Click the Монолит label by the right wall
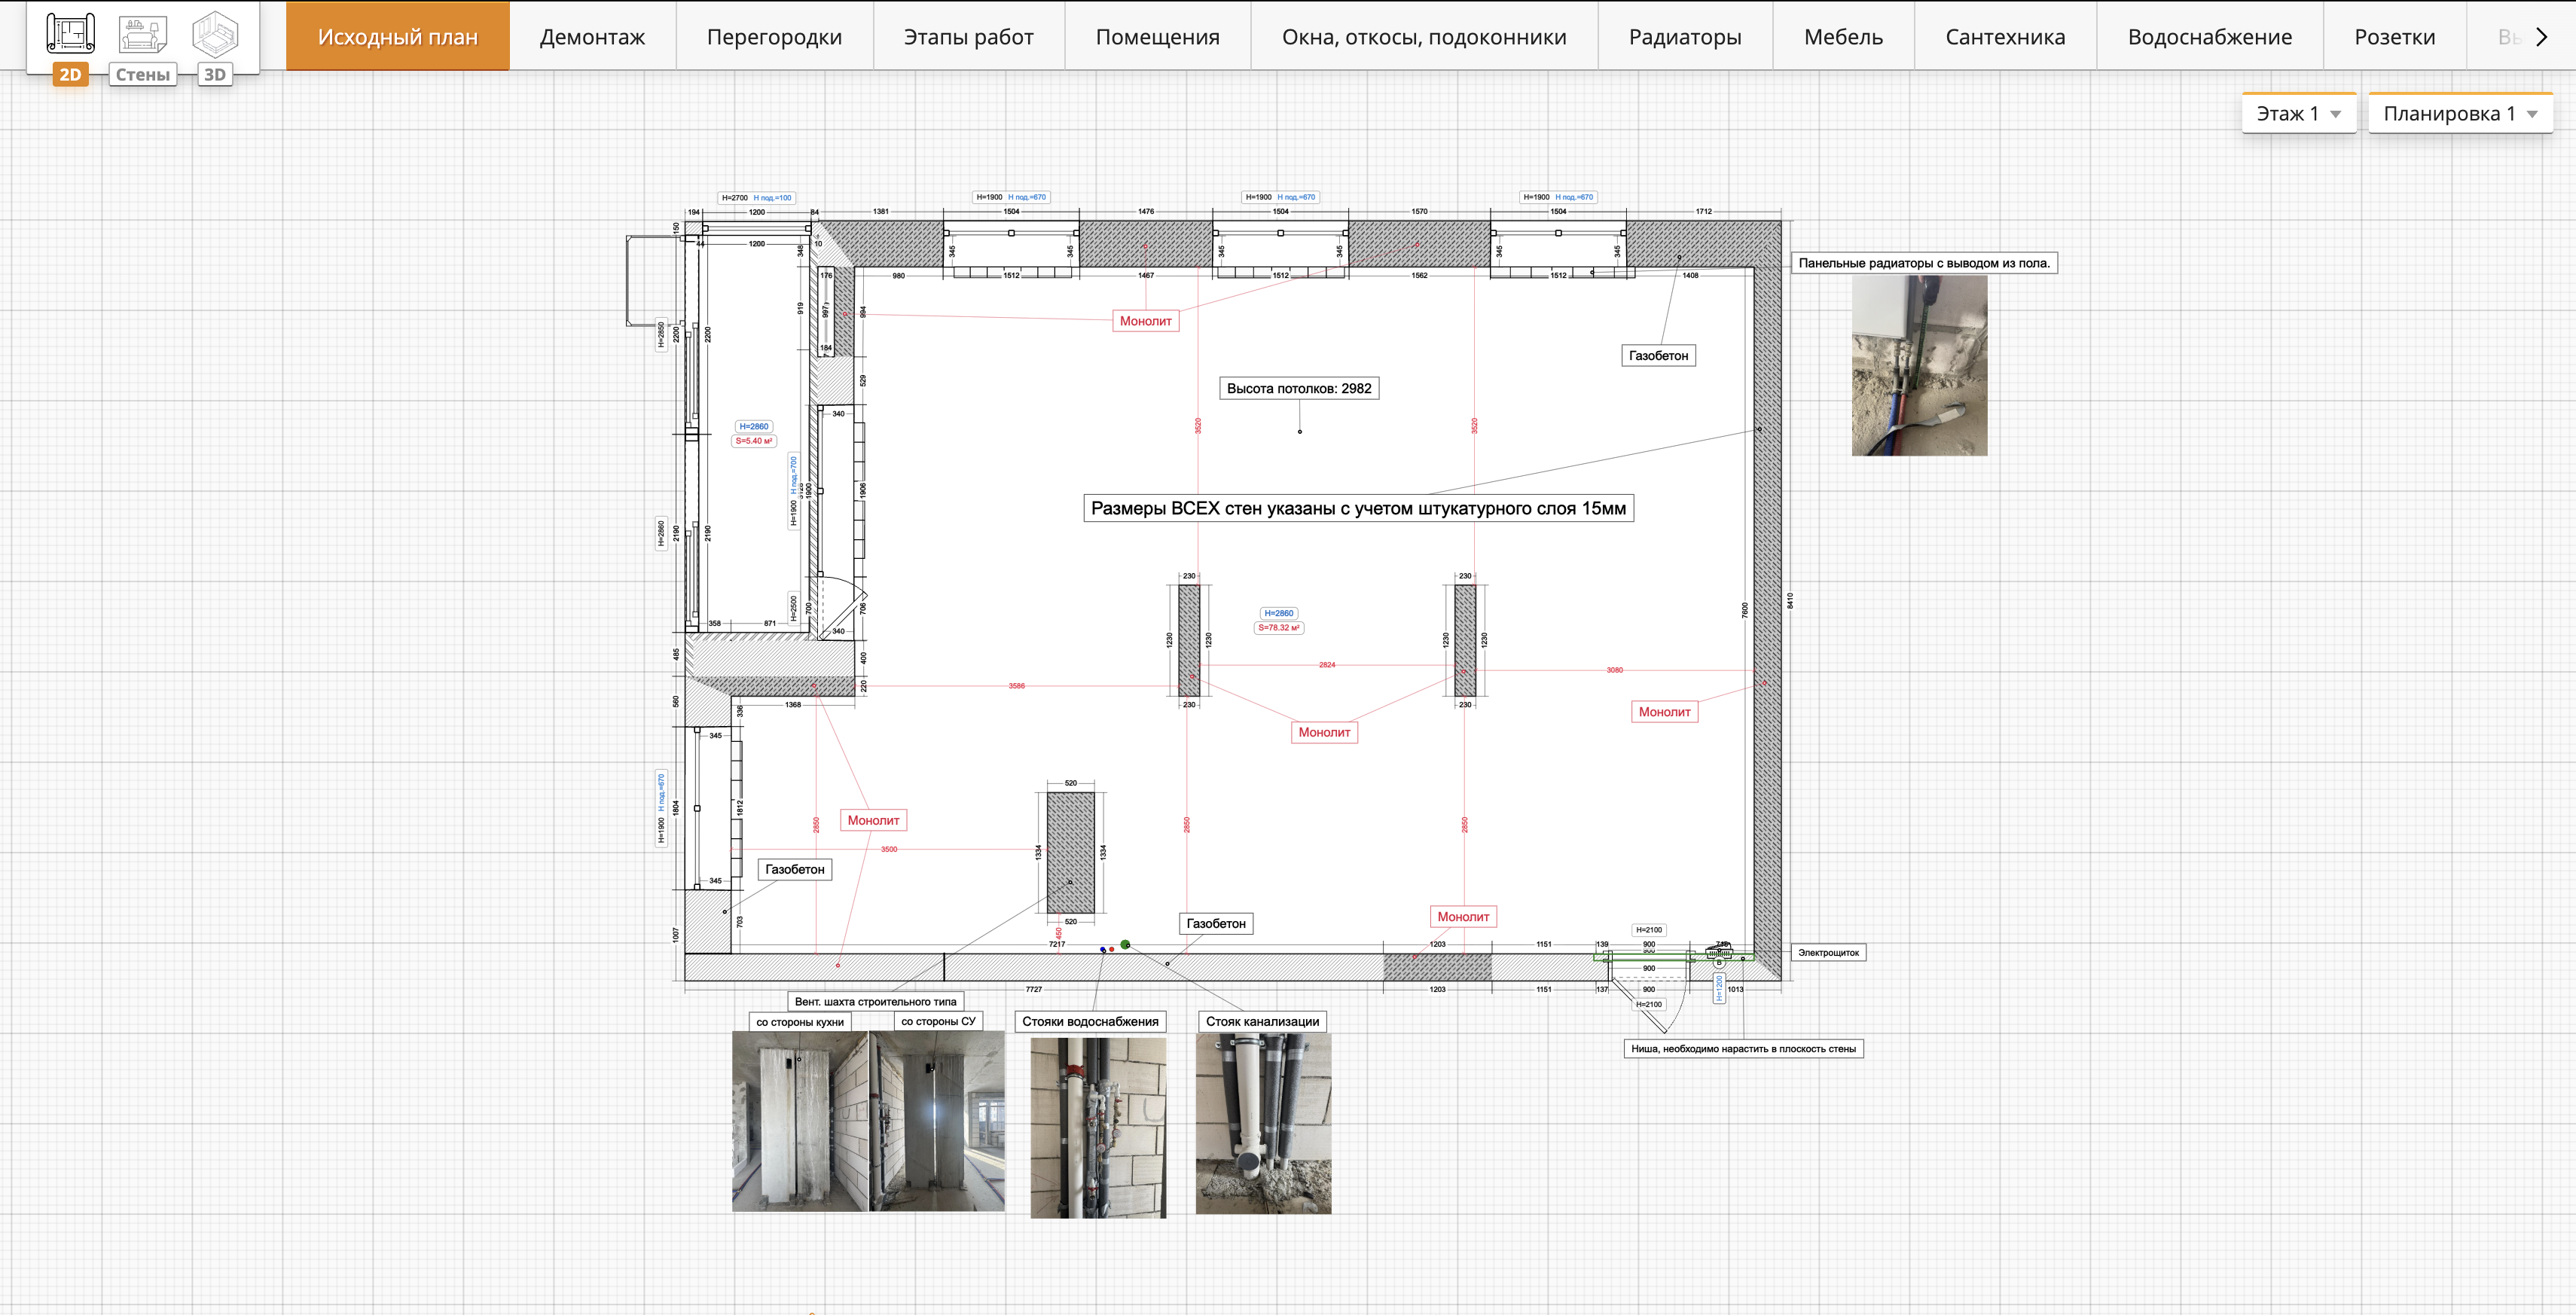The height and width of the screenshot is (1315, 2576). point(1664,712)
